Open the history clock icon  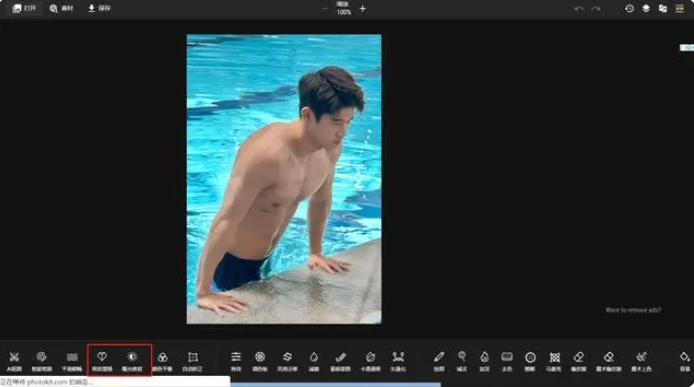pos(629,8)
